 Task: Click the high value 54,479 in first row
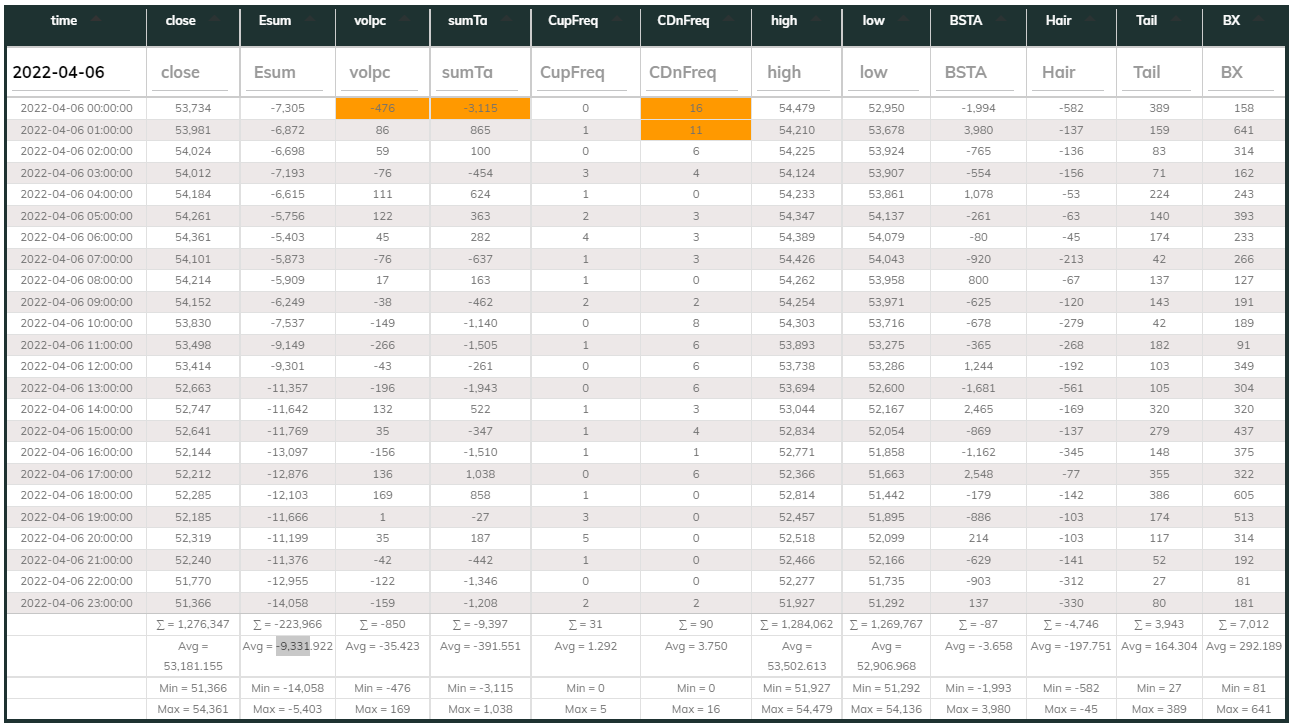tap(797, 108)
